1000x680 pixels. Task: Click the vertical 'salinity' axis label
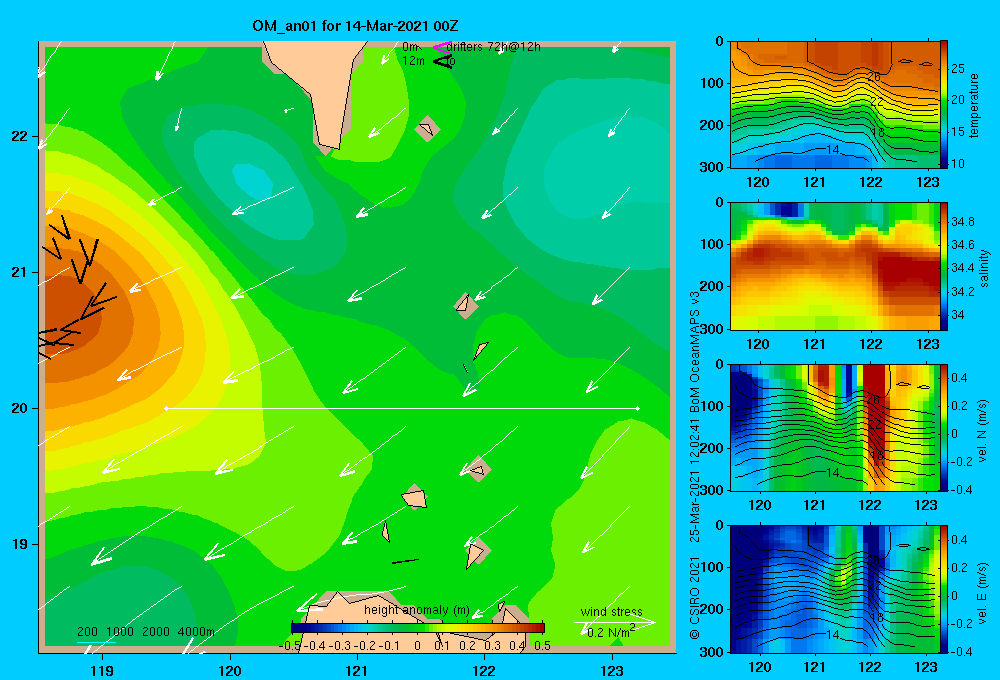pos(984,268)
